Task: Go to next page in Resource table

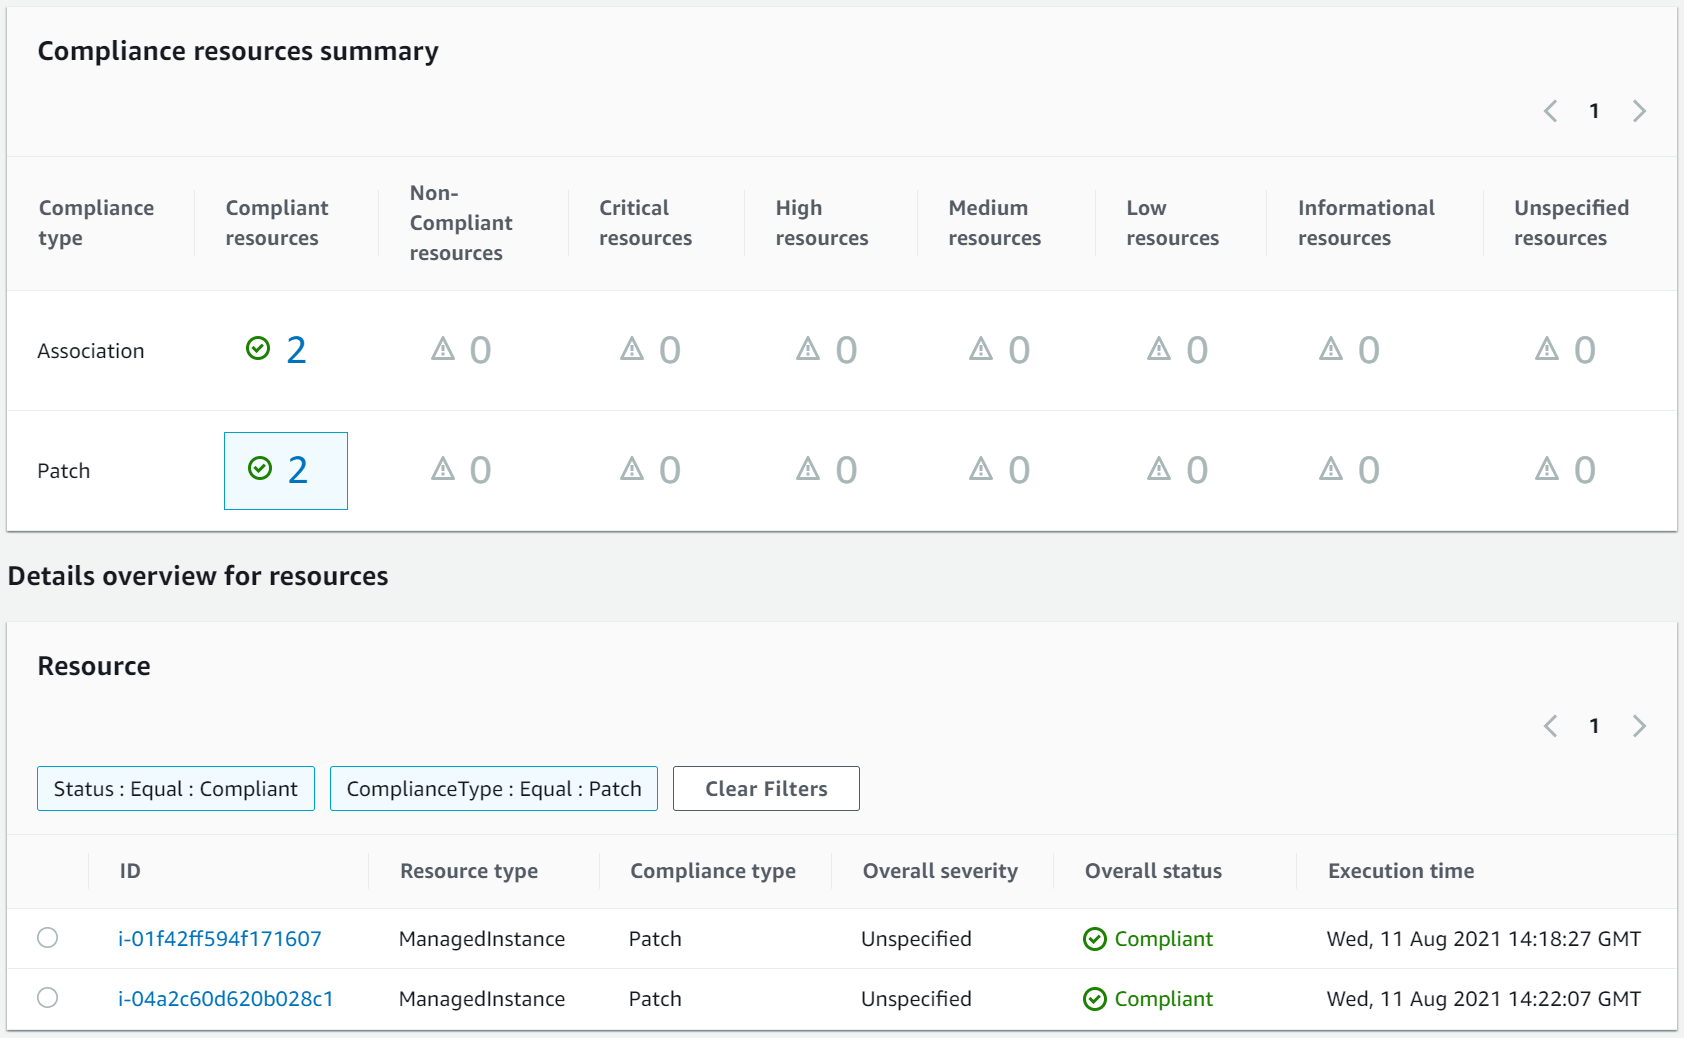Action: (1639, 726)
